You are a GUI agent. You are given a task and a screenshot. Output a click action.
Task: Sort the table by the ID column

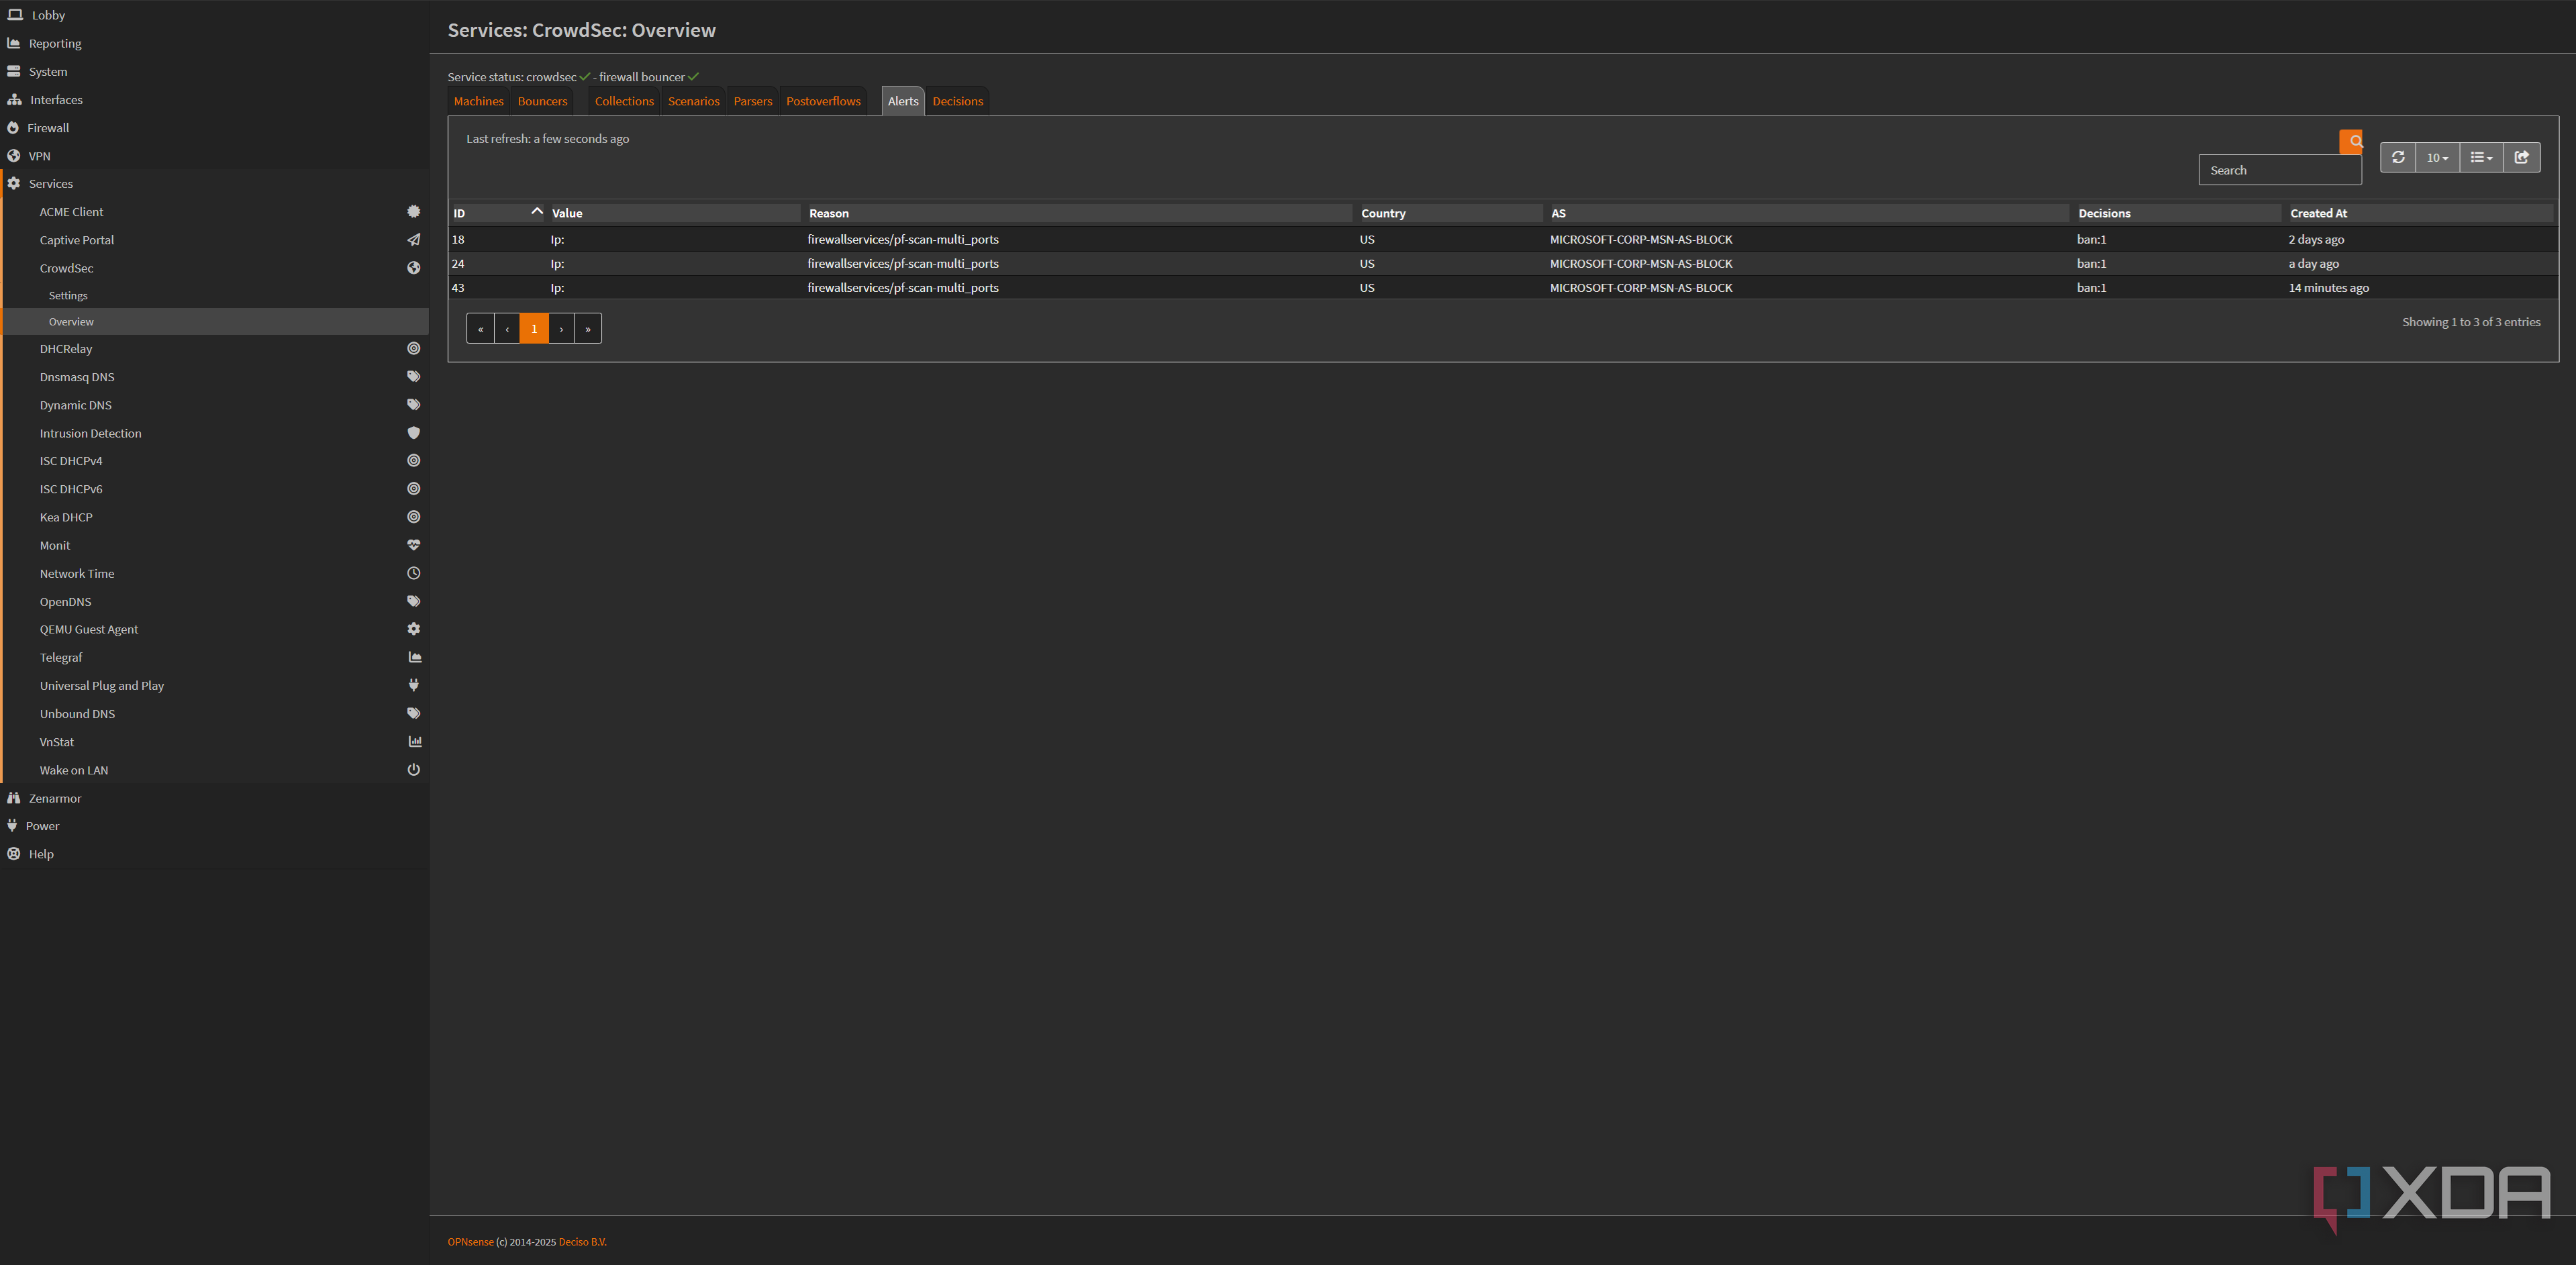click(497, 213)
